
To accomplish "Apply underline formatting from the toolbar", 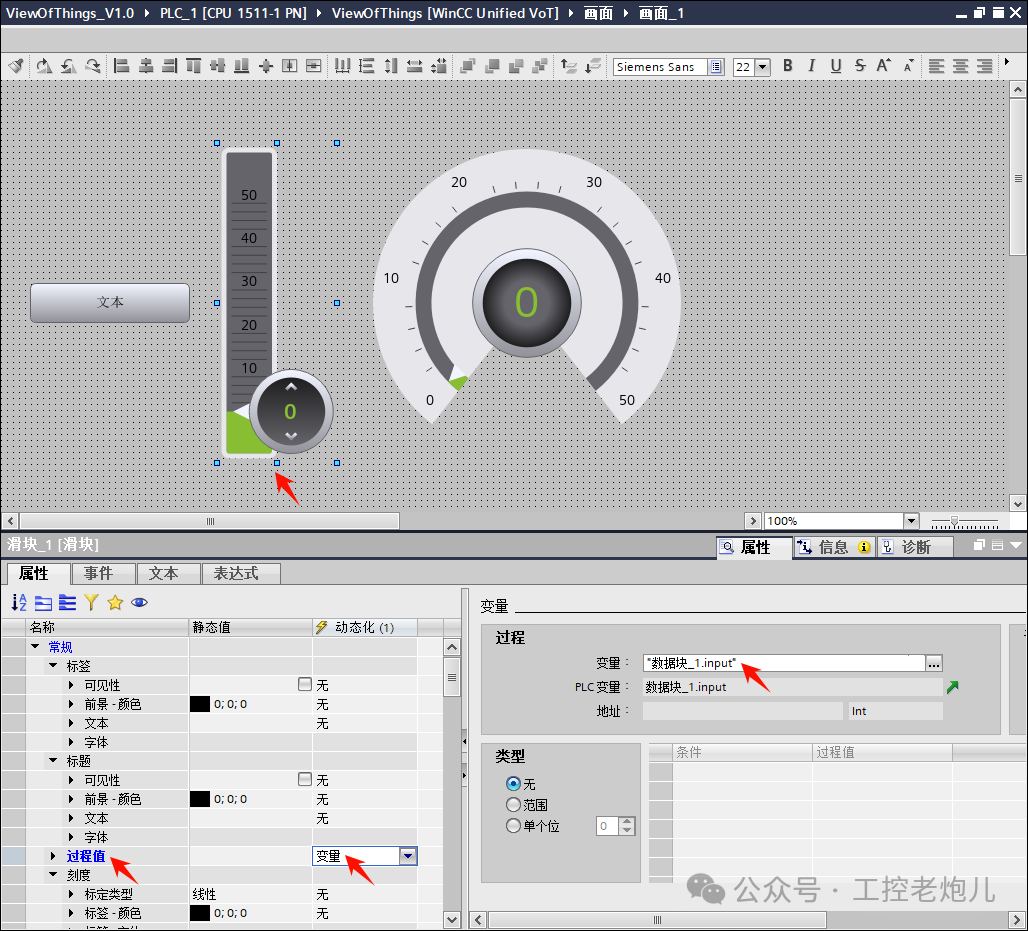I will (x=835, y=66).
